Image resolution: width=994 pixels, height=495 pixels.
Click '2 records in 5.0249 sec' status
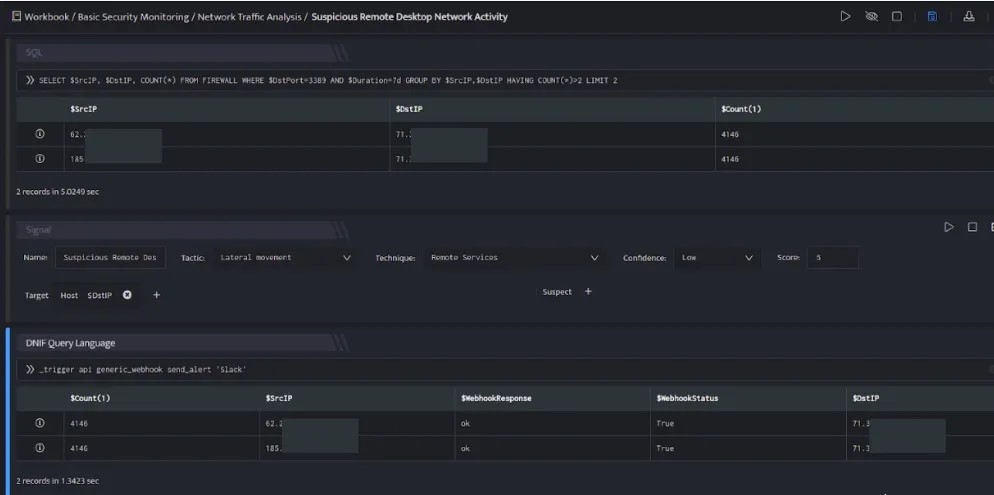[x=58, y=191]
